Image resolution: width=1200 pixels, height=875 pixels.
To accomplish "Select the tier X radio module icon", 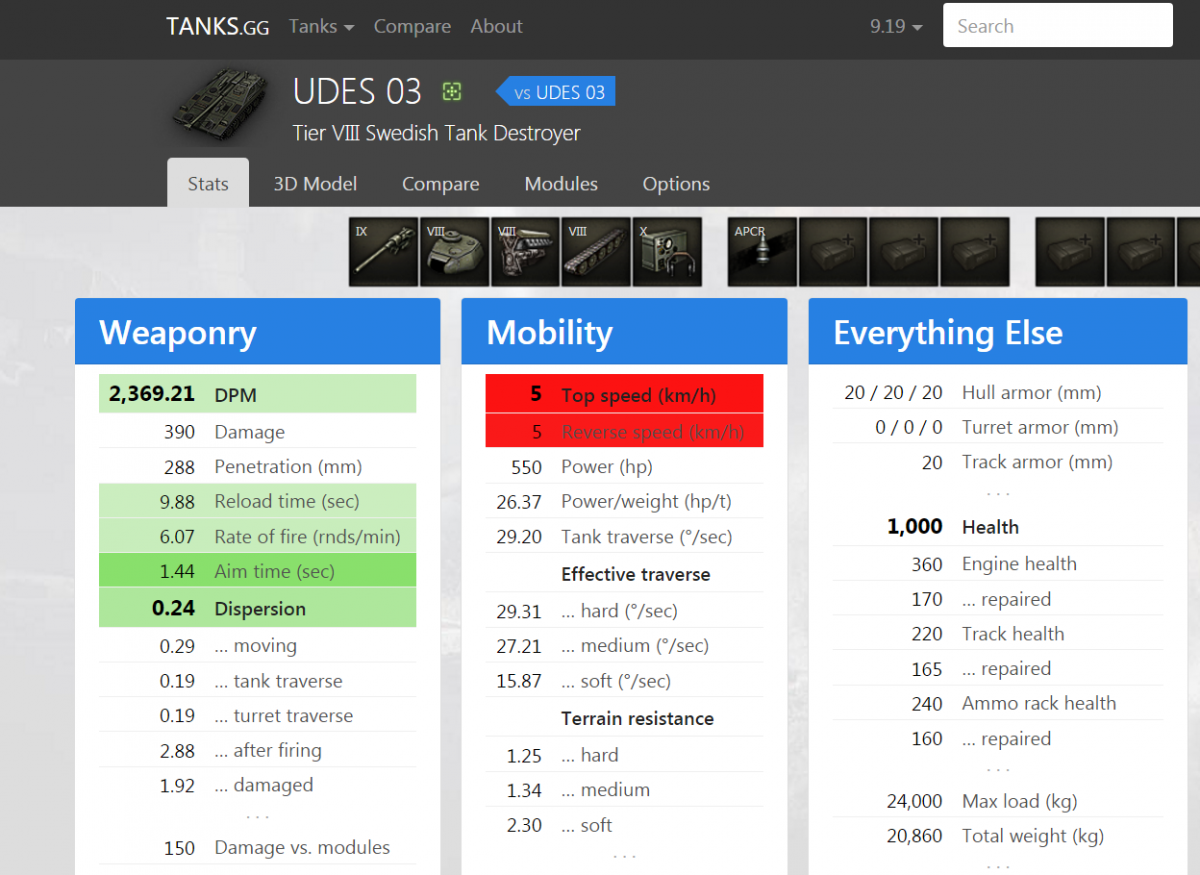I will click(x=668, y=252).
